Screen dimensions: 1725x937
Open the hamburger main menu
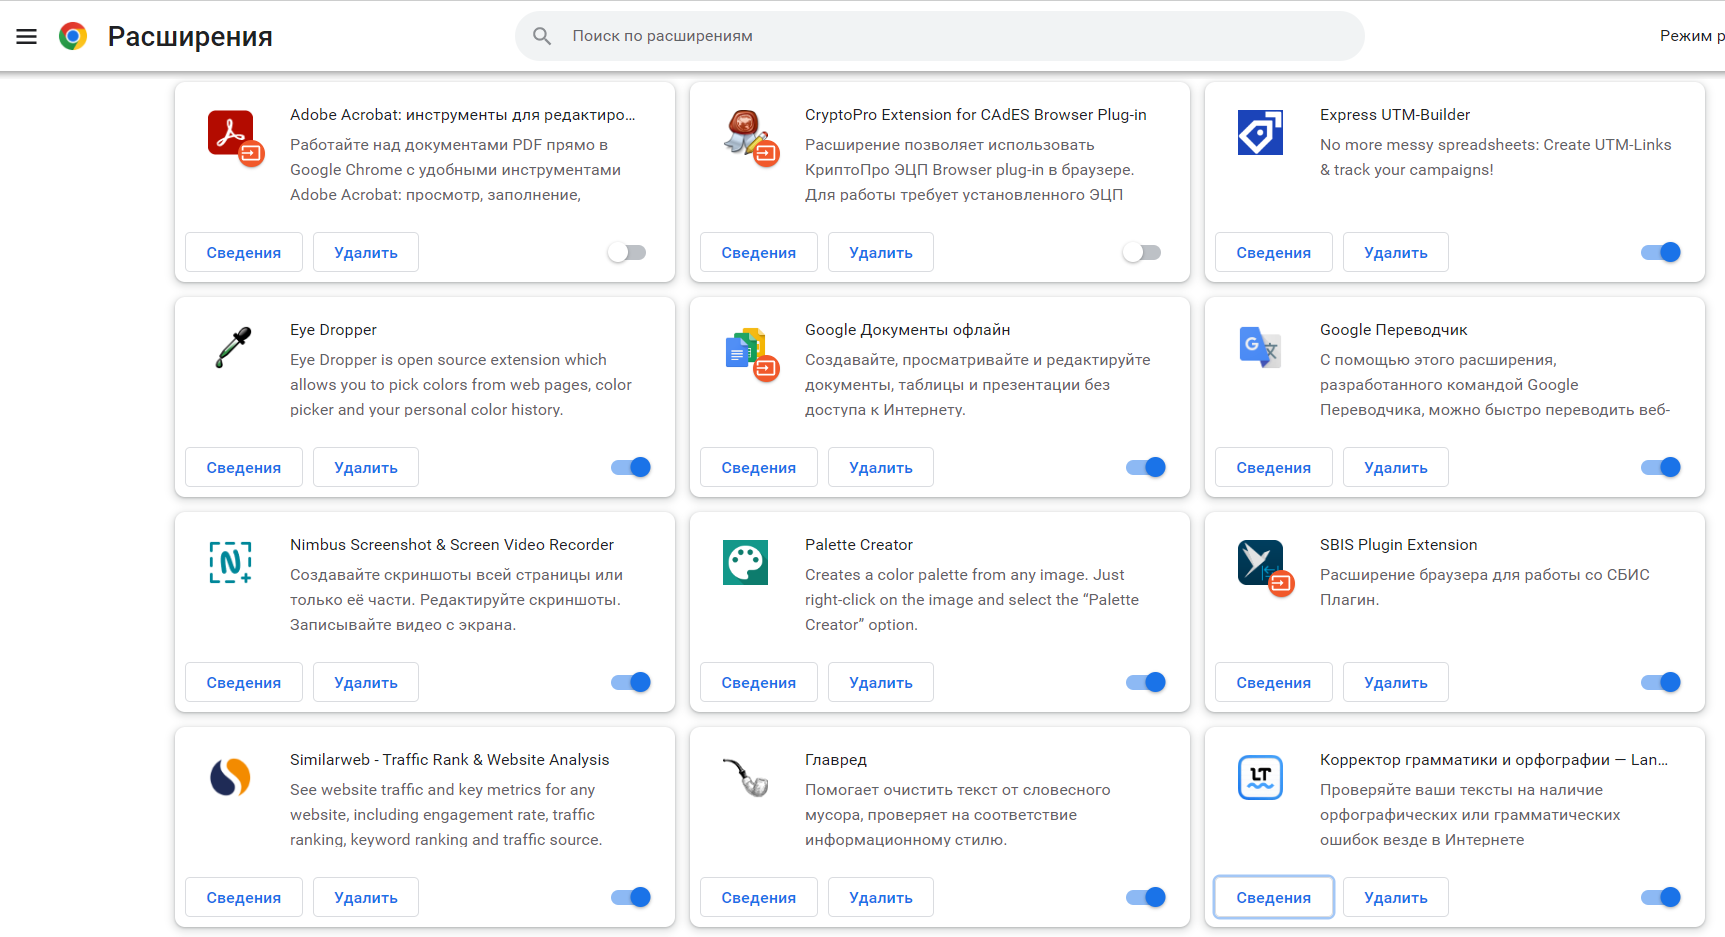(27, 36)
